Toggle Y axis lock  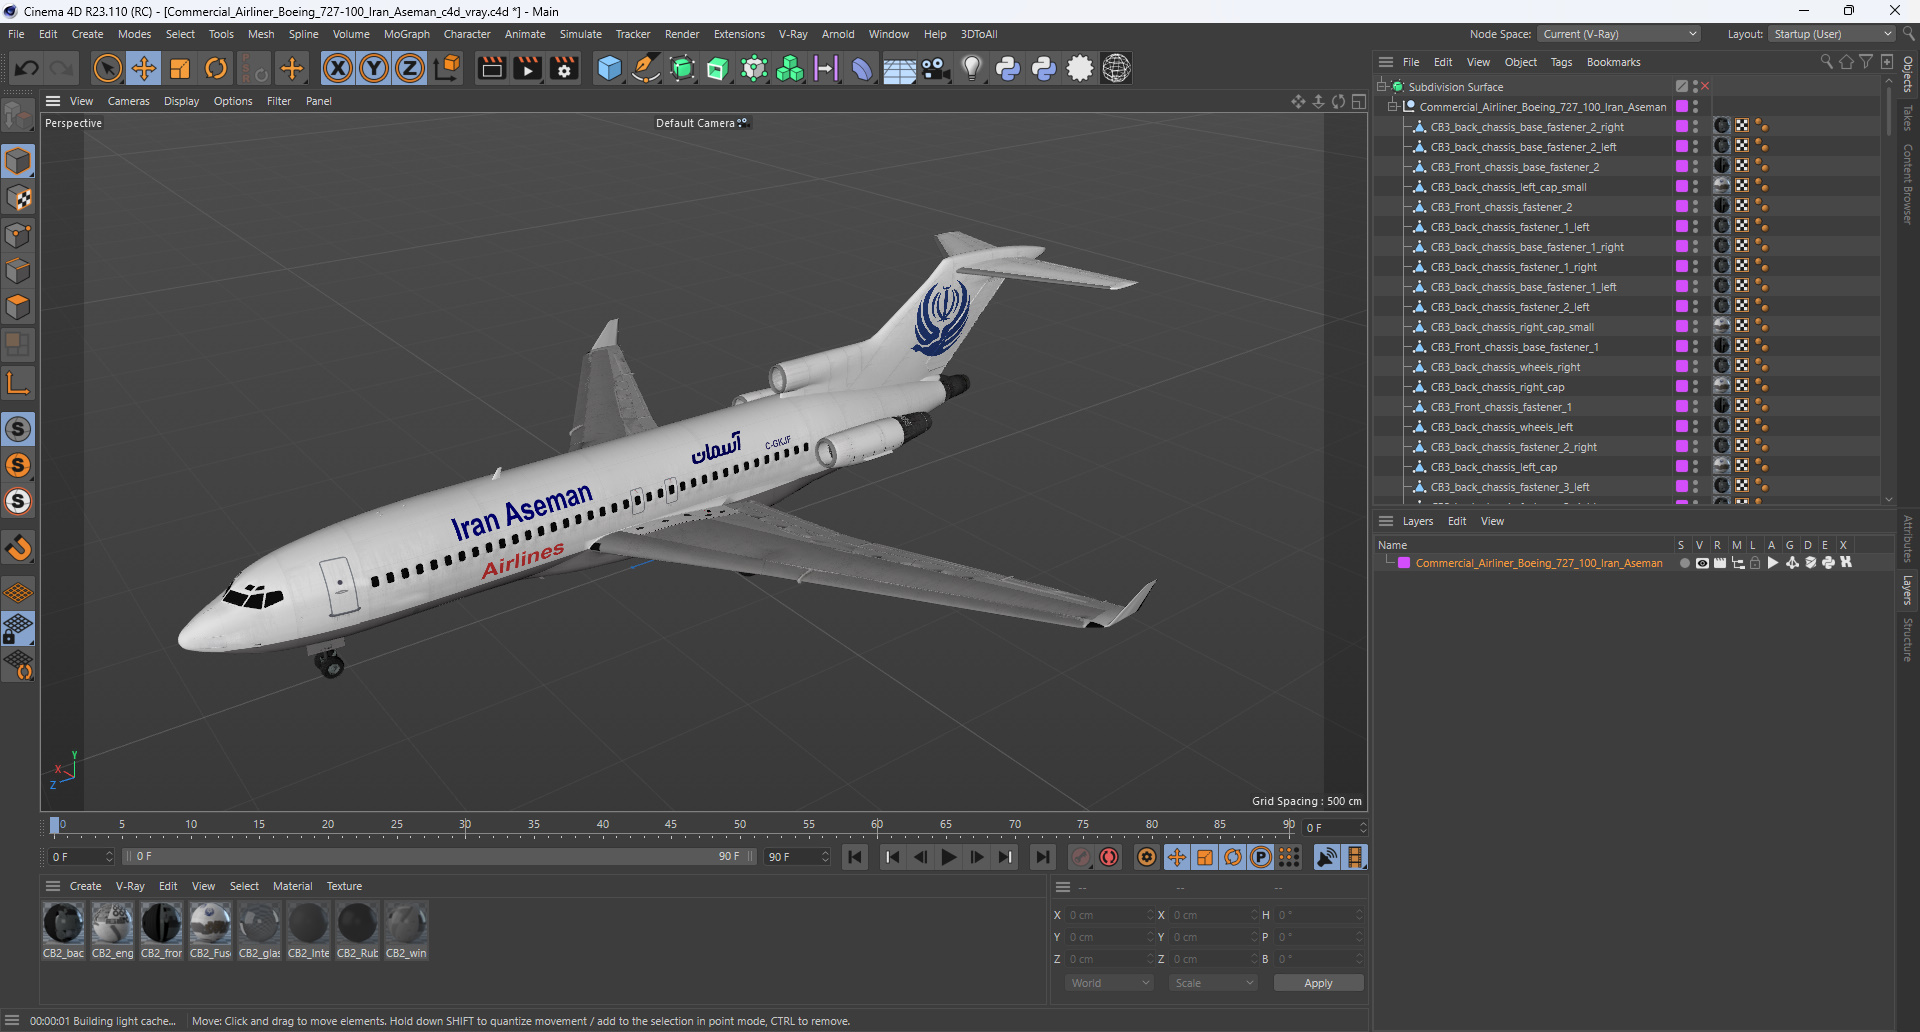point(374,68)
